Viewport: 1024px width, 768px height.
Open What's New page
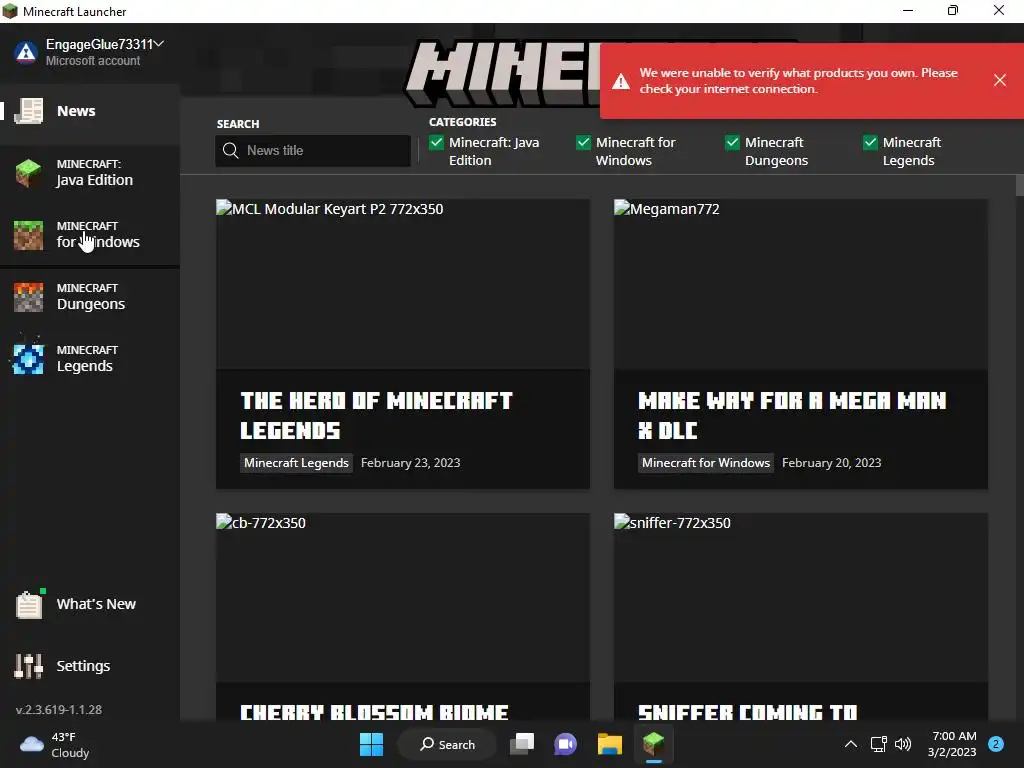click(90, 604)
